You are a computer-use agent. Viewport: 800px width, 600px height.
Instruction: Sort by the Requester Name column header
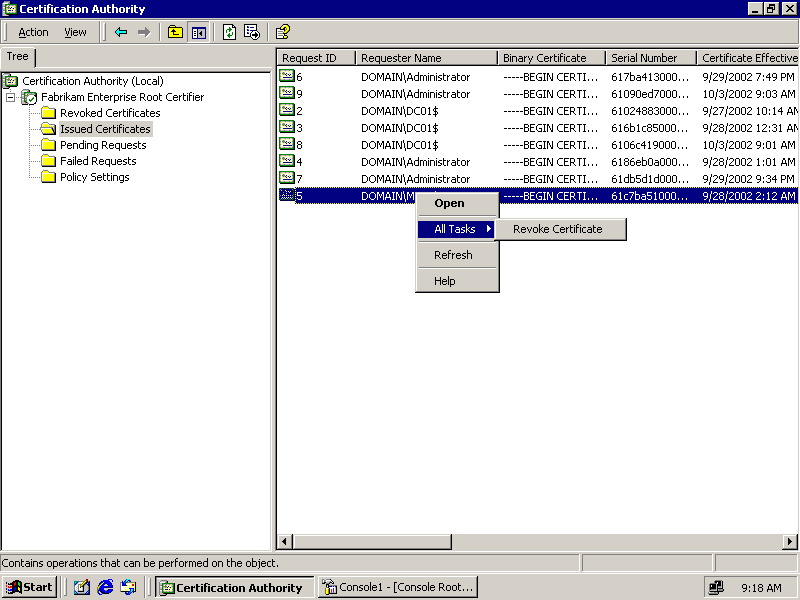tap(425, 58)
